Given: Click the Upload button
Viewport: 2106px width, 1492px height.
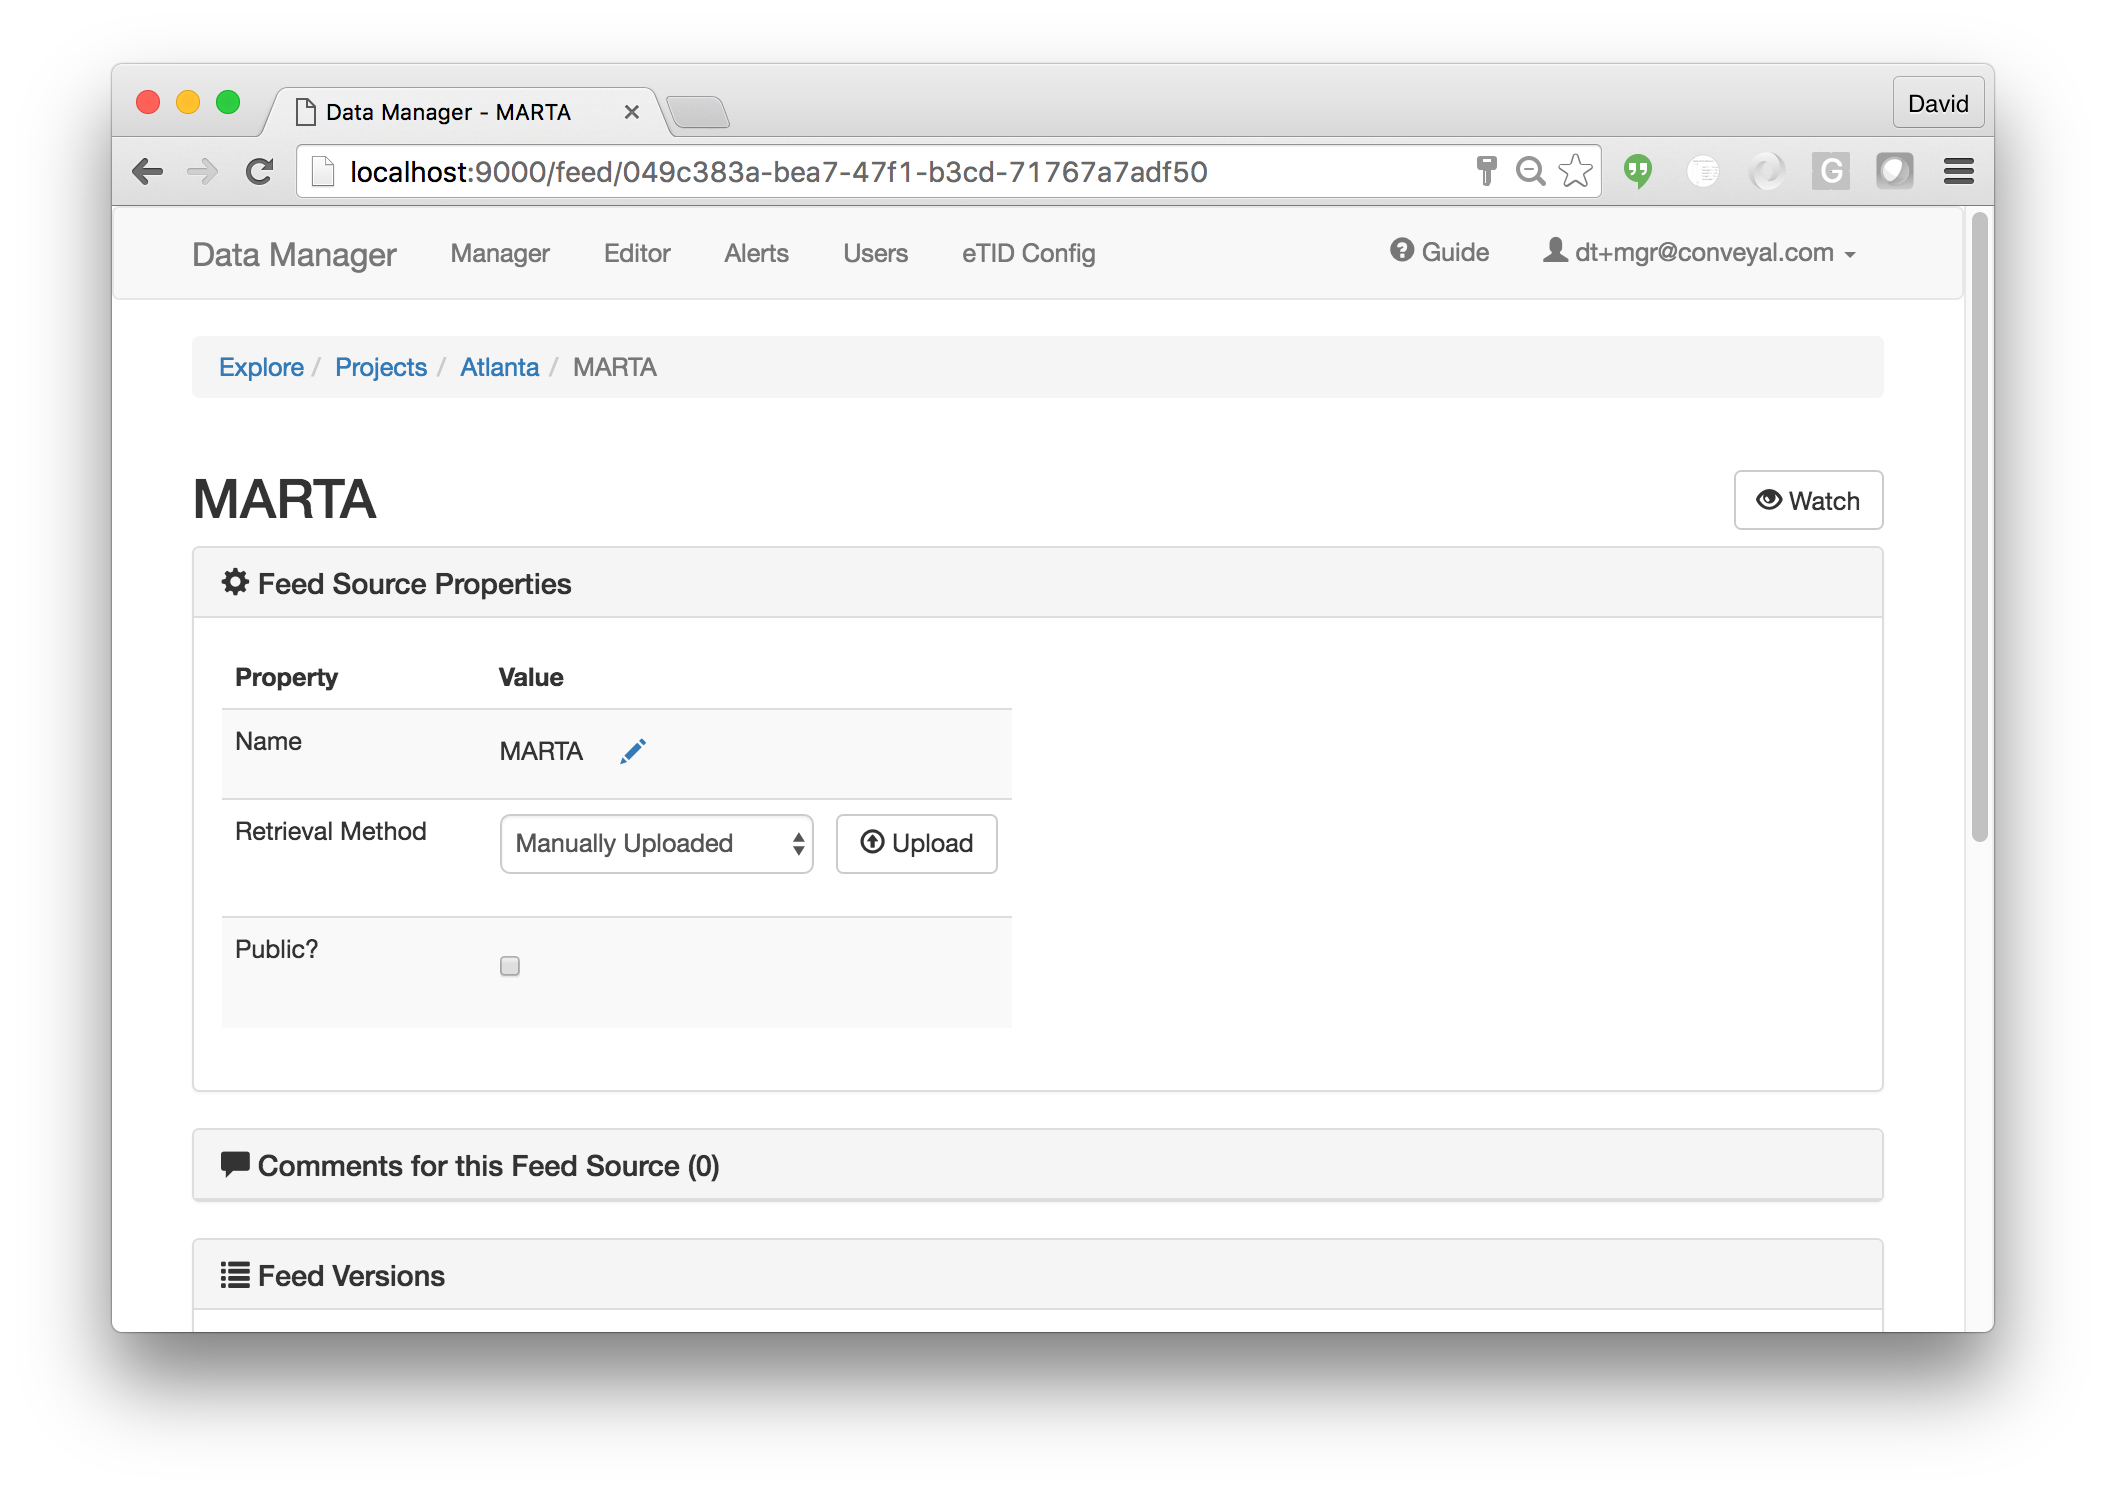Looking at the screenshot, I should tap(917, 844).
